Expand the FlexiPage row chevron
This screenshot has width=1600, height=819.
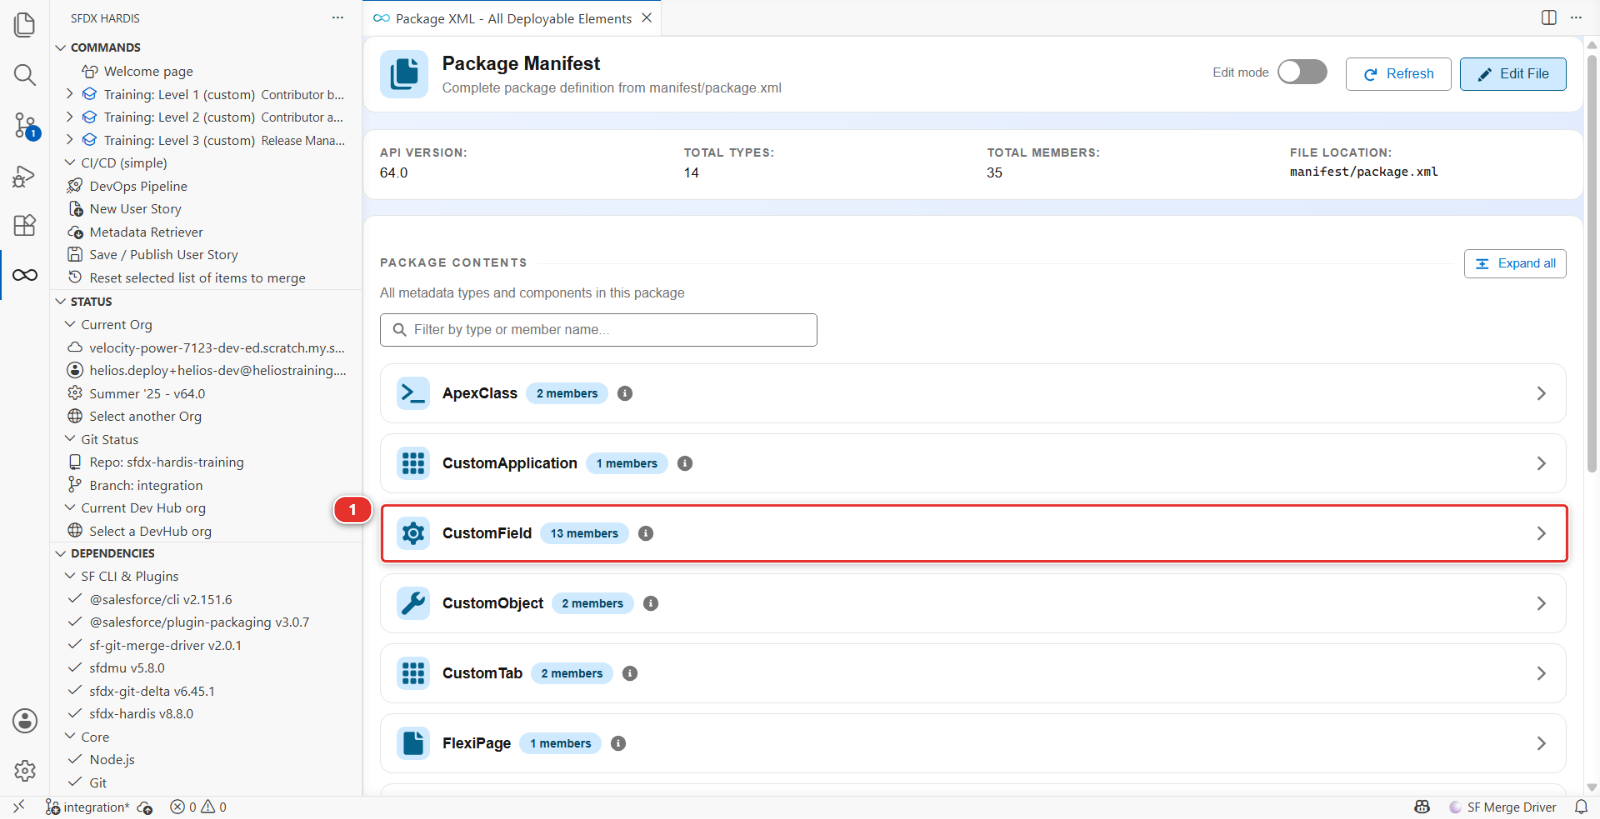(1541, 744)
